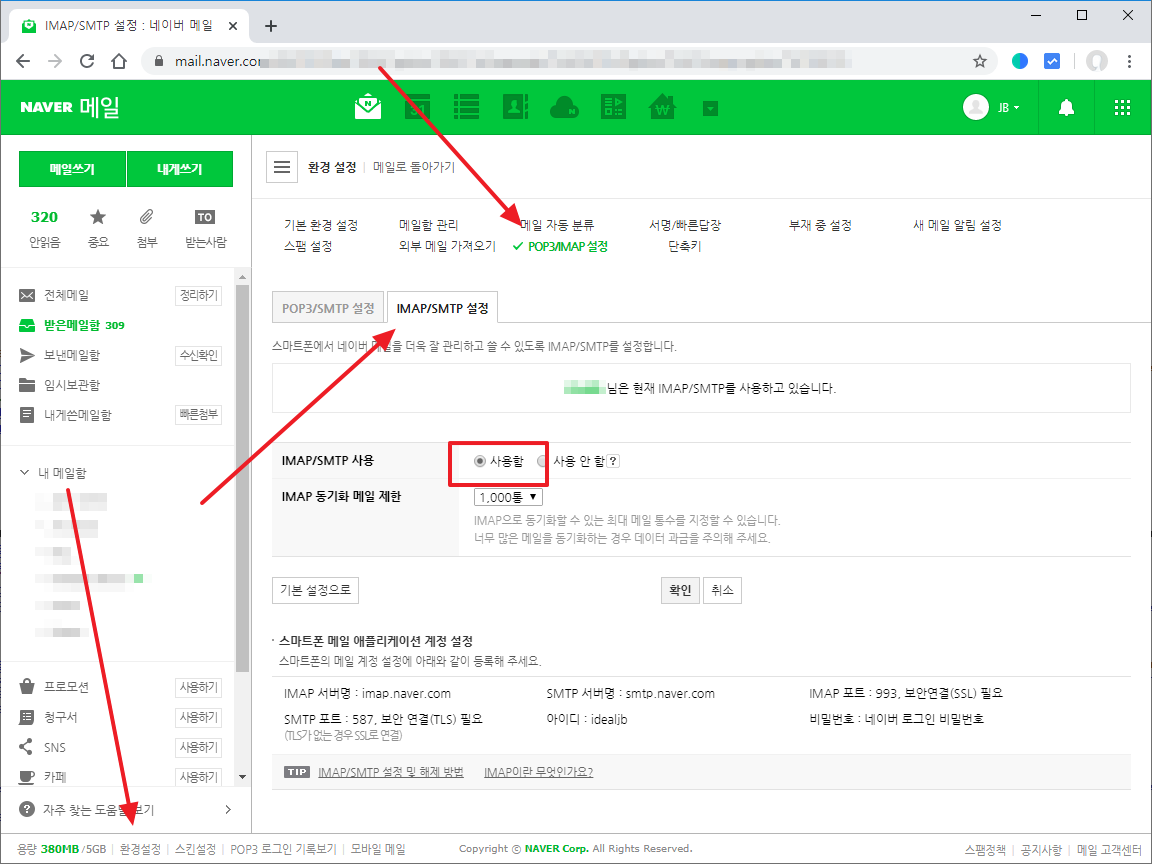Image resolution: width=1152 pixels, height=864 pixels.
Task: Open 서명/빠른답장 settings menu
Action: (x=685, y=225)
